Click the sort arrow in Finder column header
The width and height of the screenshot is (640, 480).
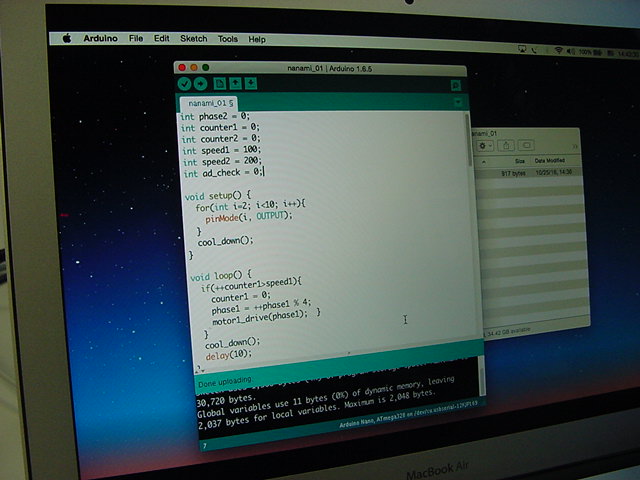484,162
